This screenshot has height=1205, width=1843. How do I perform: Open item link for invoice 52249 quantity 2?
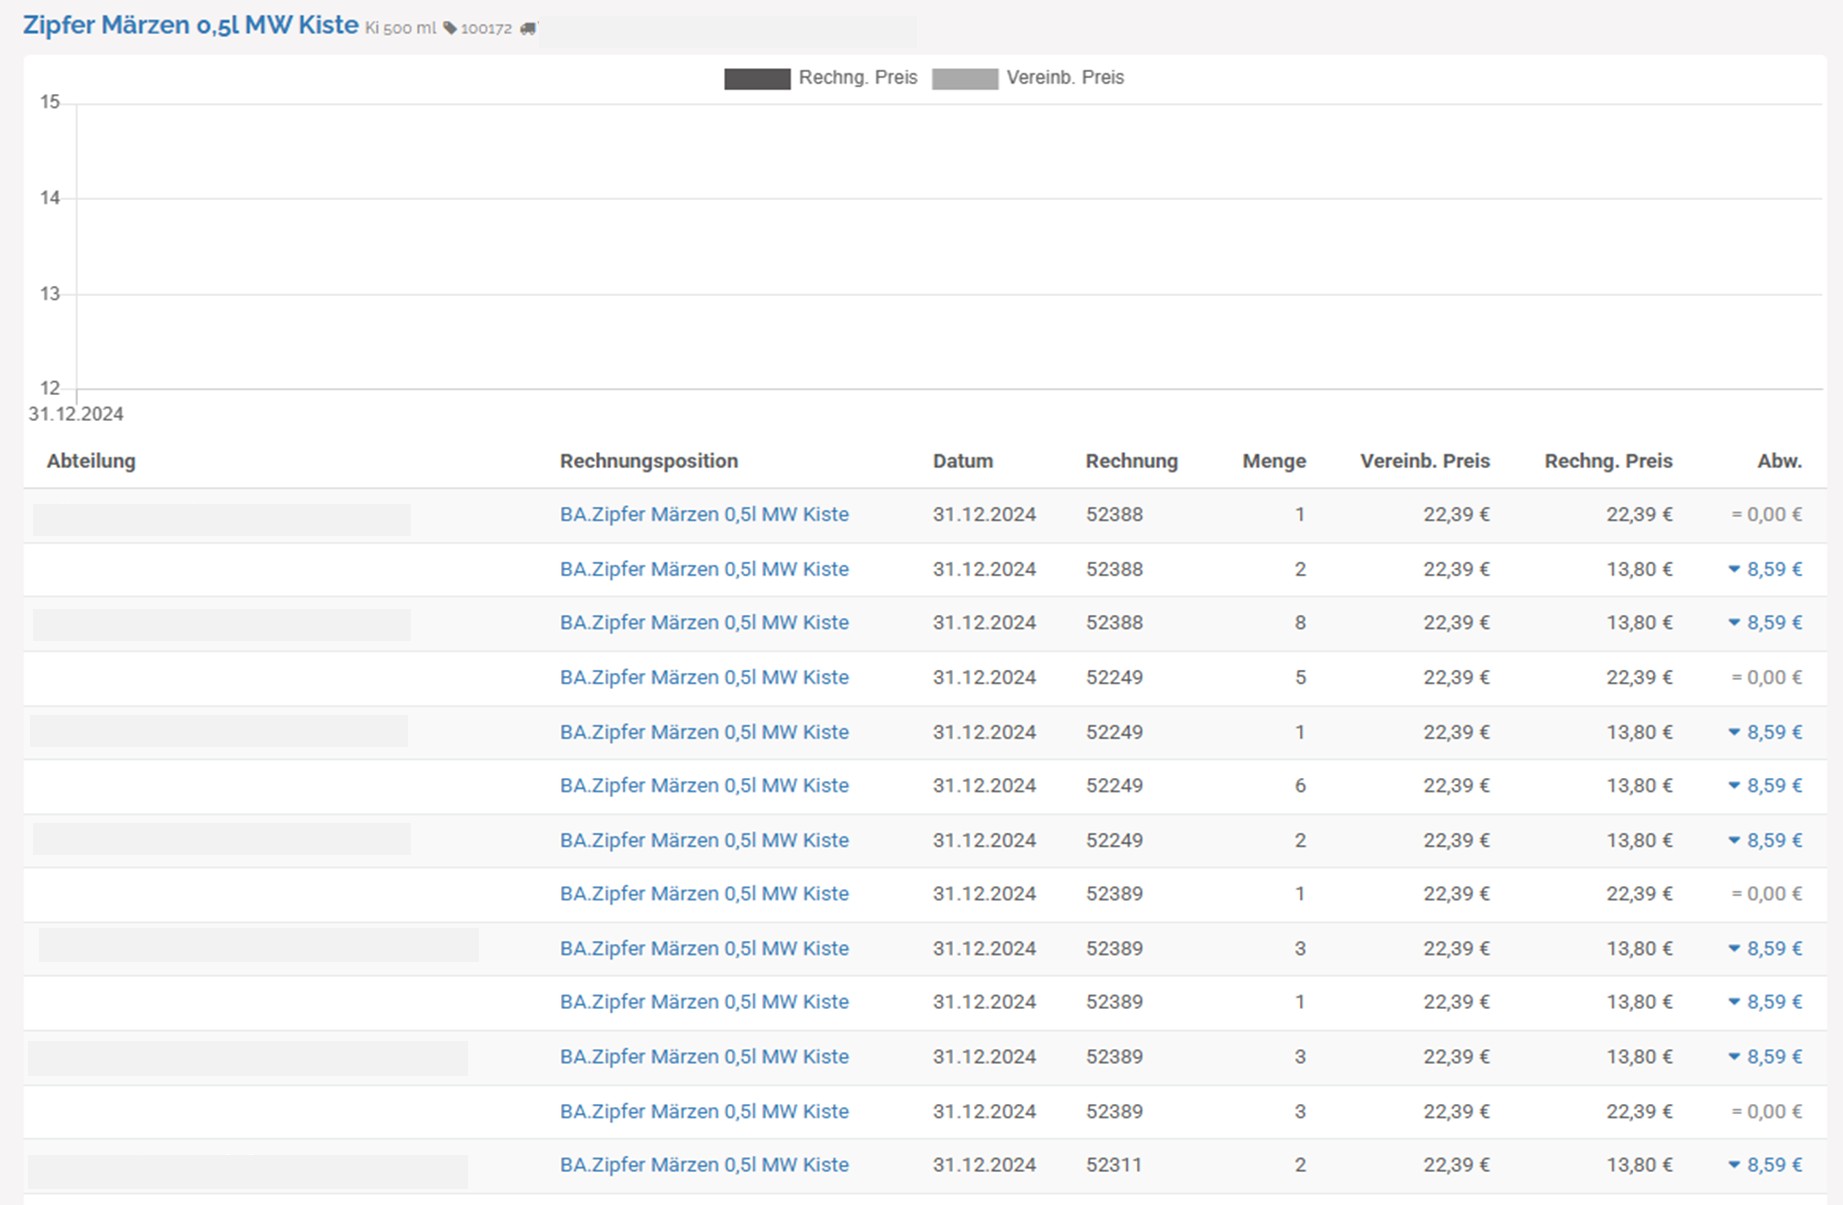click(x=704, y=840)
